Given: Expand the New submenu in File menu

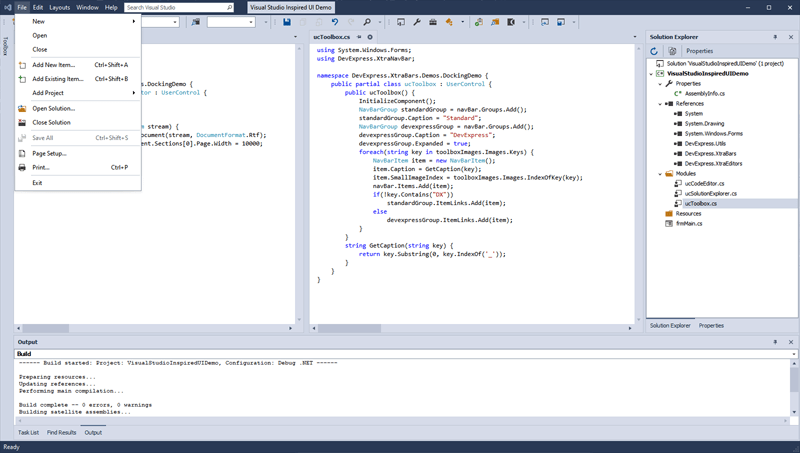Looking at the screenshot, I should [78, 21].
